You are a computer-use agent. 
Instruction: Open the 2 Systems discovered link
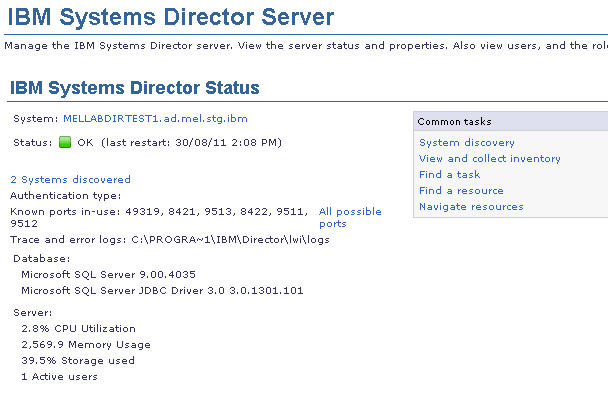tap(70, 180)
